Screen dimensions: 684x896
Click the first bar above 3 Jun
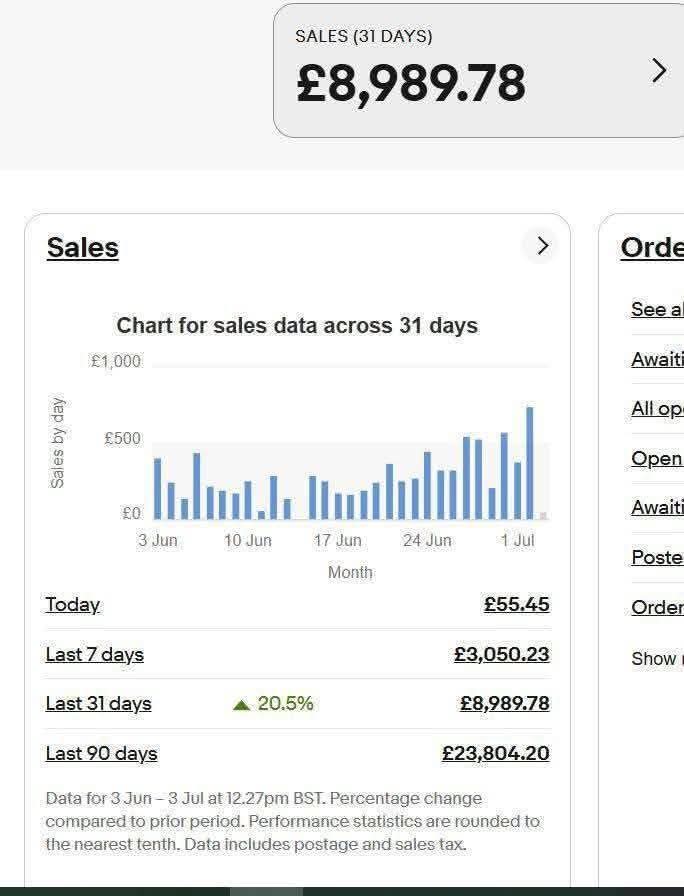pos(157,488)
